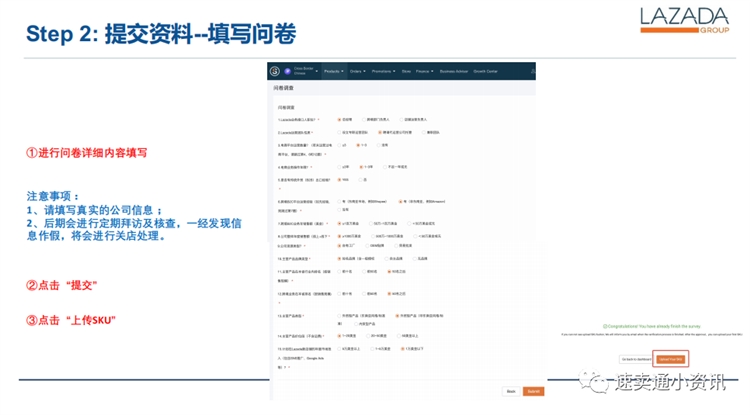
Task: Select the YES radio for question 5
Action: 340,180
